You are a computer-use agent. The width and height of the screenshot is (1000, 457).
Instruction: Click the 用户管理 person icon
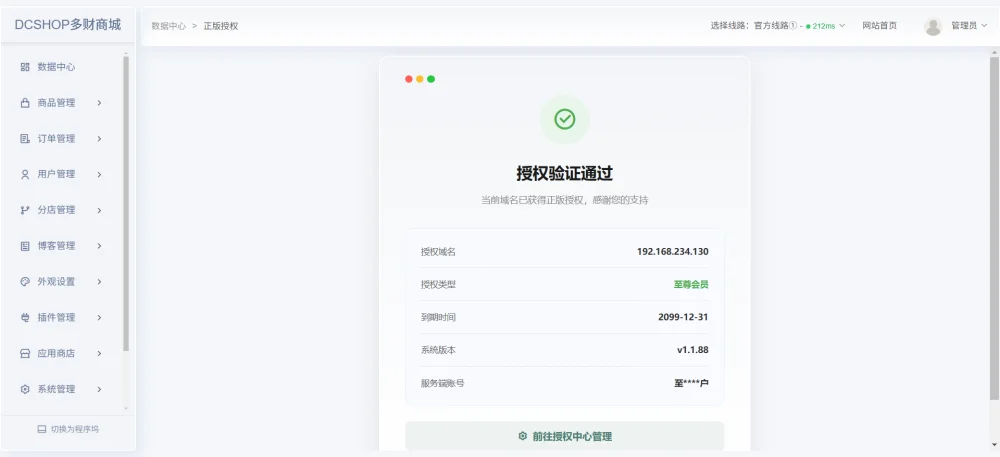[25, 174]
